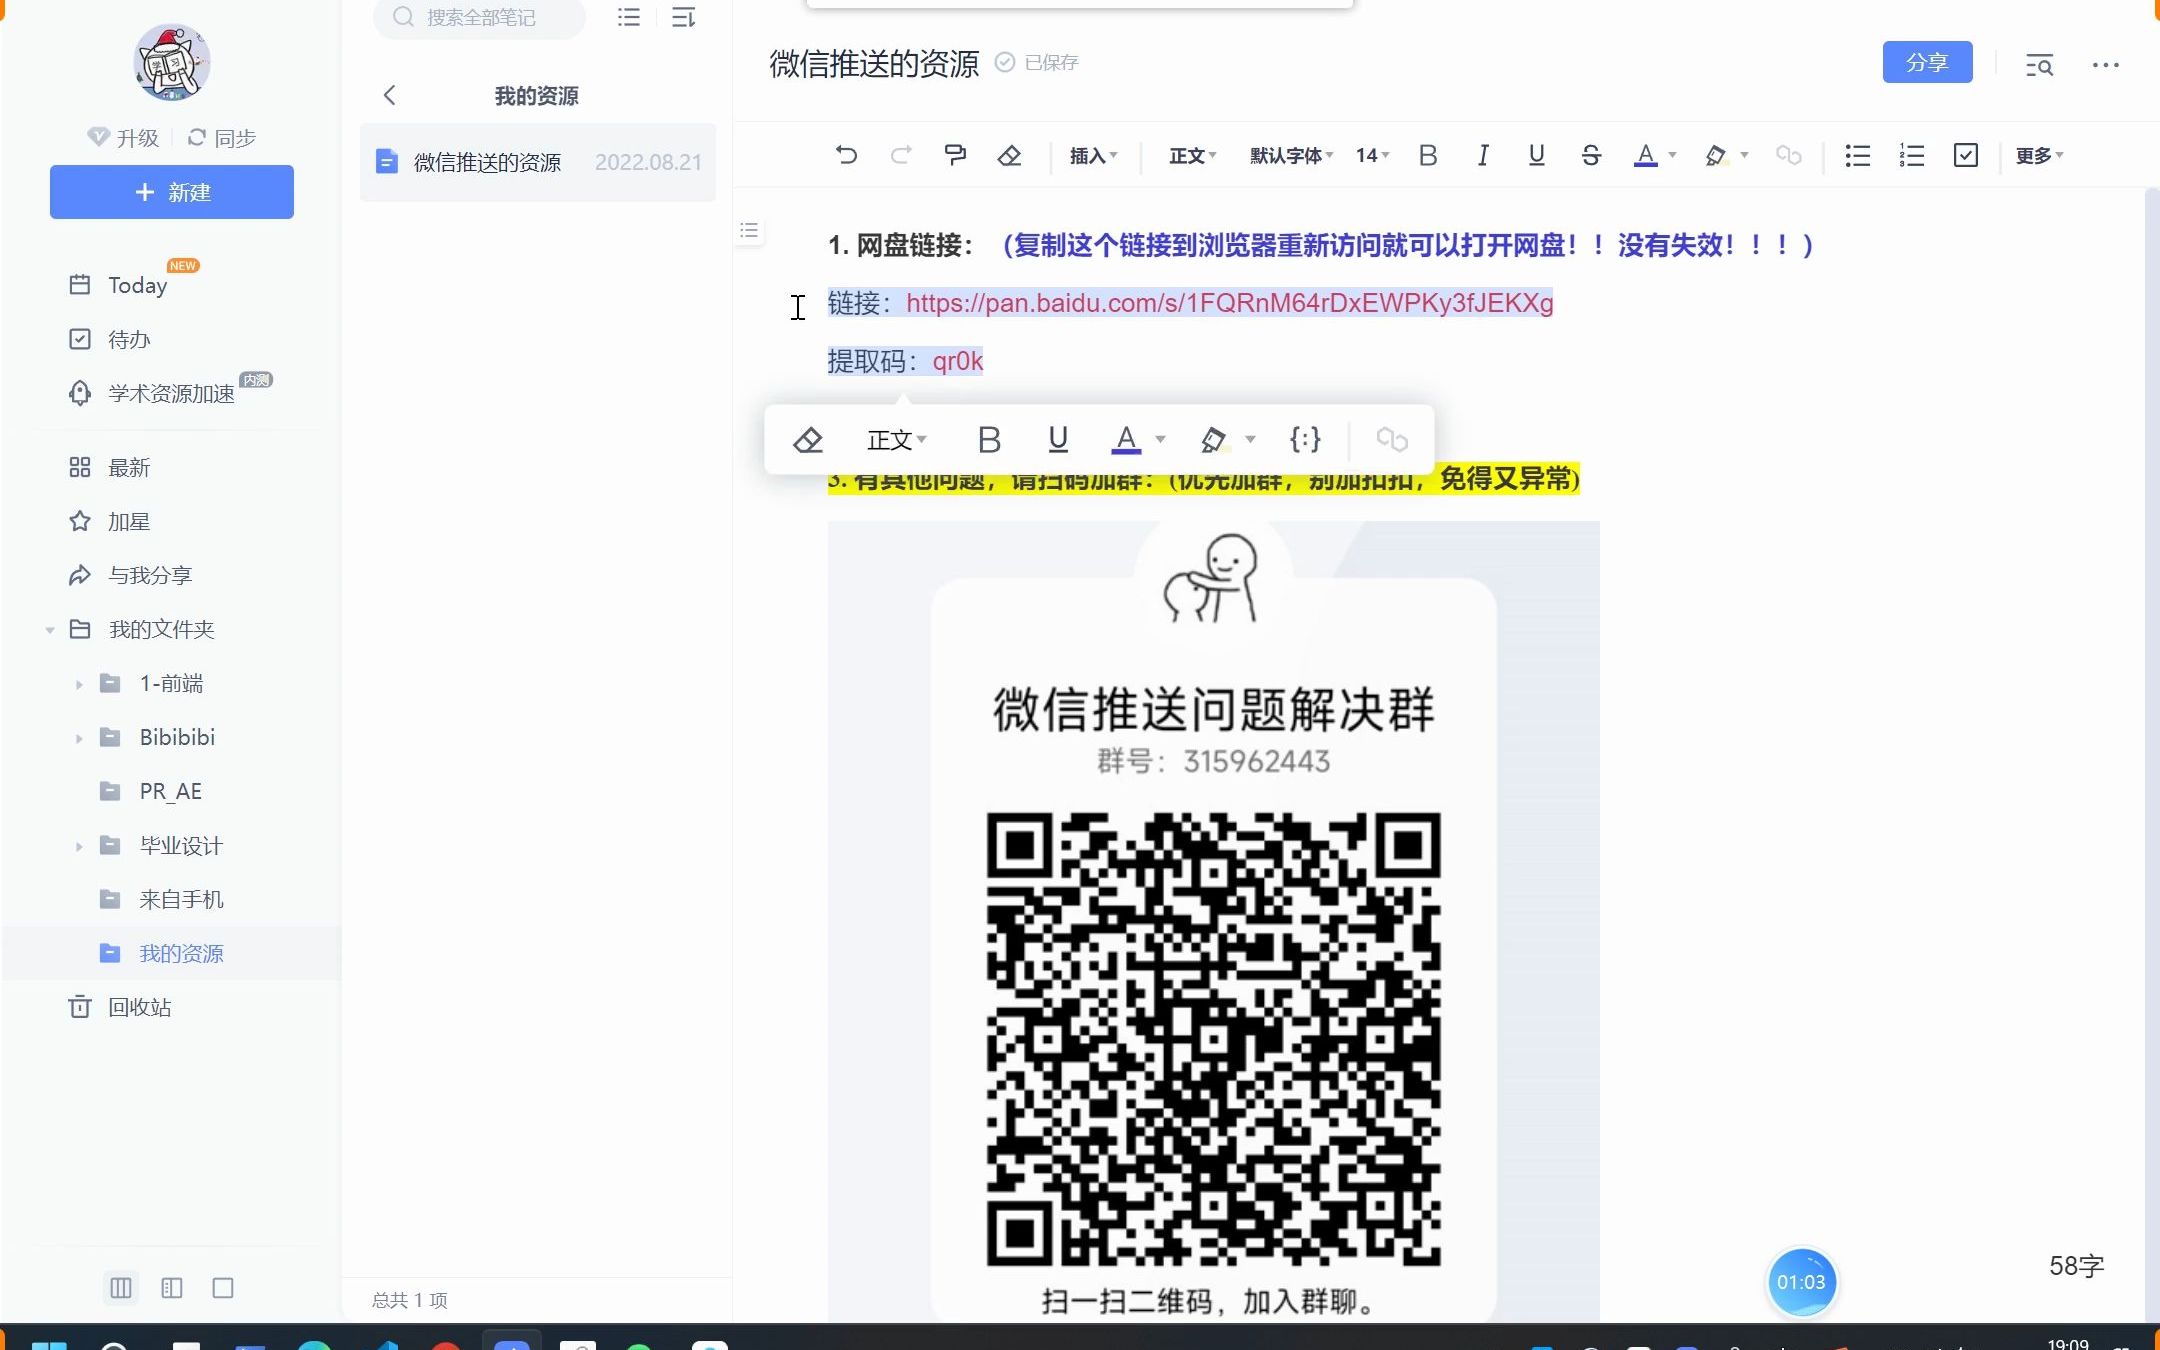The width and height of the screenshot is (2160, 1350).
Task: Click 升级 upgrade link
Action: coord(124,138)
